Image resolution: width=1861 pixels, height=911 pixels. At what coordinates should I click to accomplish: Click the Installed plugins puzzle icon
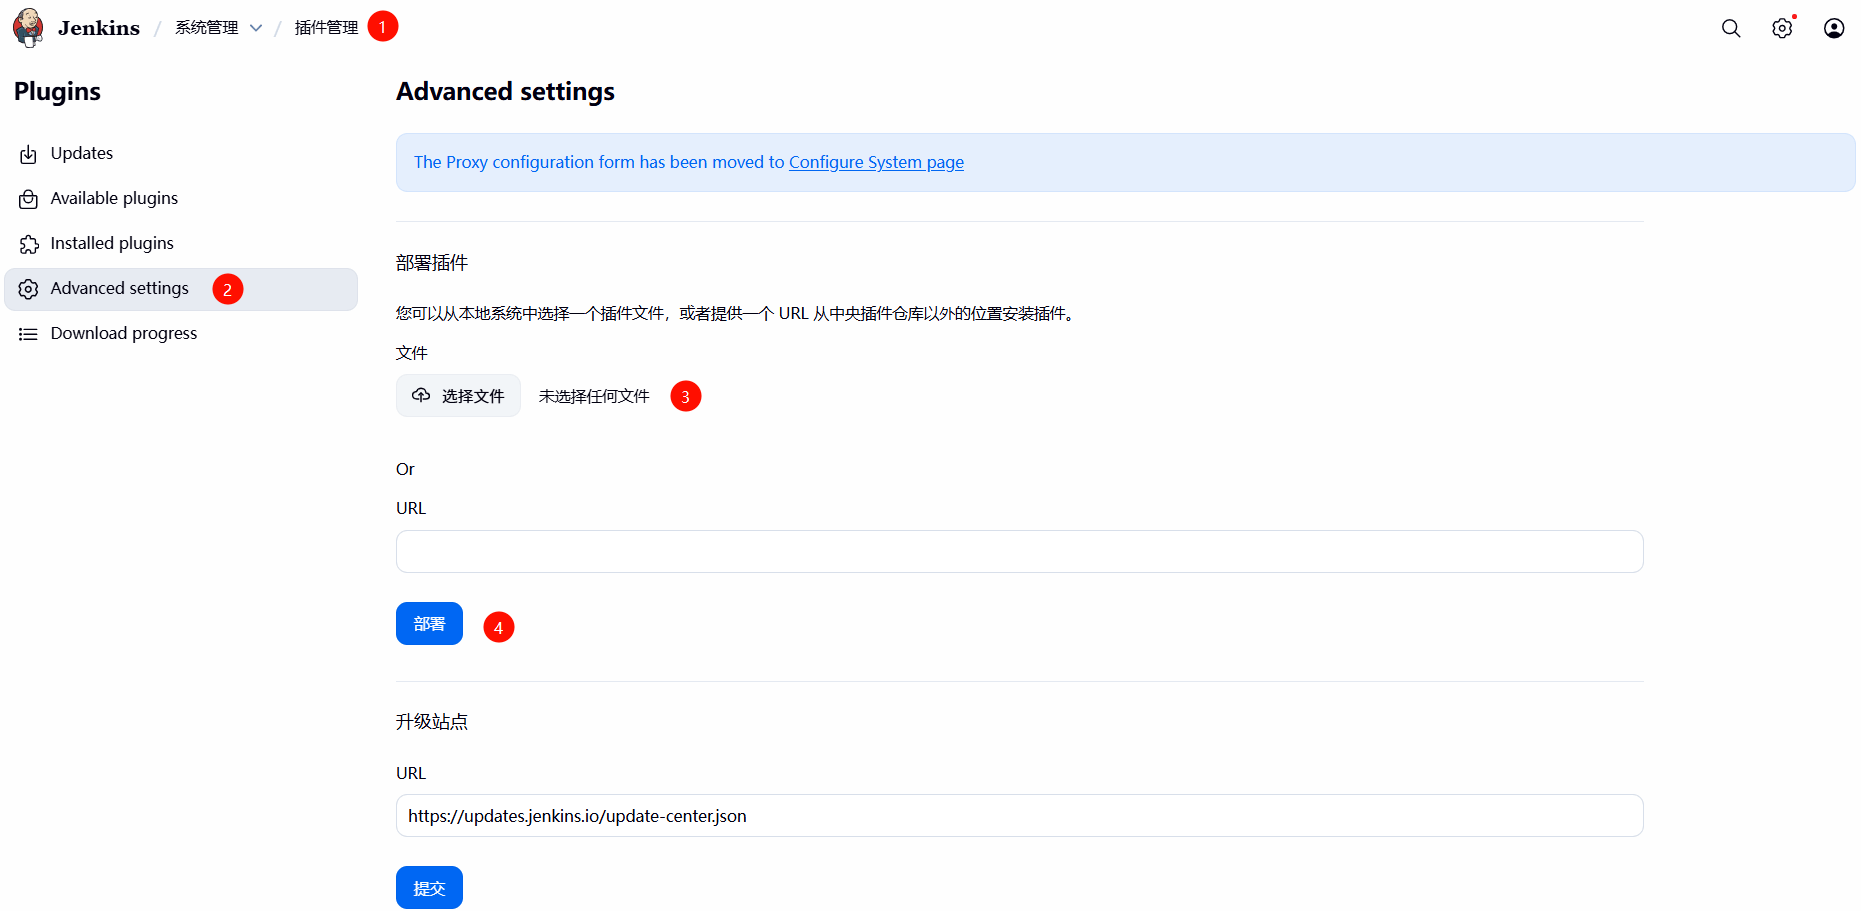point(29,244)
